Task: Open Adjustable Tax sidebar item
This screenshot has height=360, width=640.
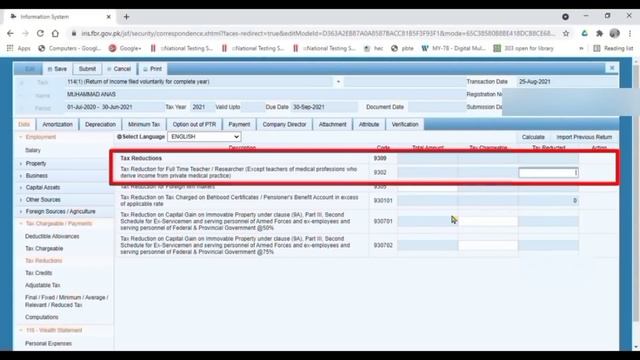Action: point(42,285)
